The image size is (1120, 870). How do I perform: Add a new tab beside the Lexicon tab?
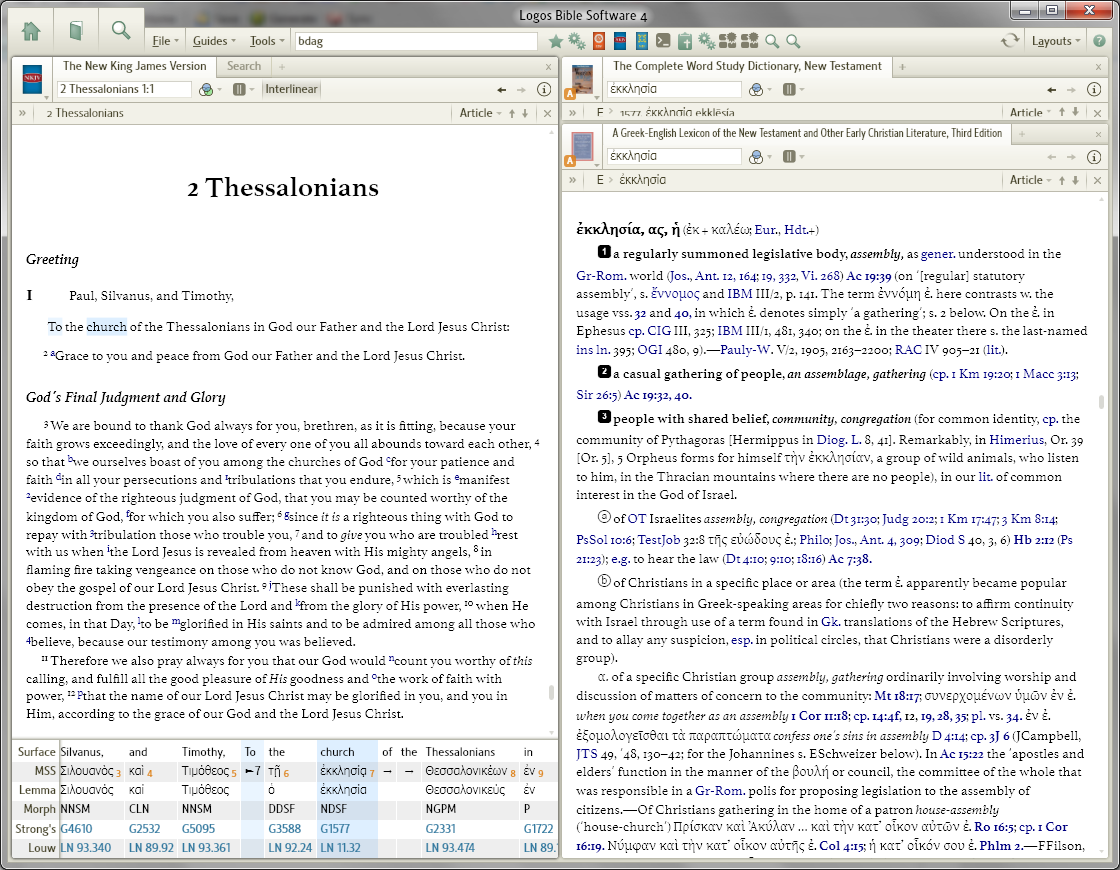(x=1021, y=134)
